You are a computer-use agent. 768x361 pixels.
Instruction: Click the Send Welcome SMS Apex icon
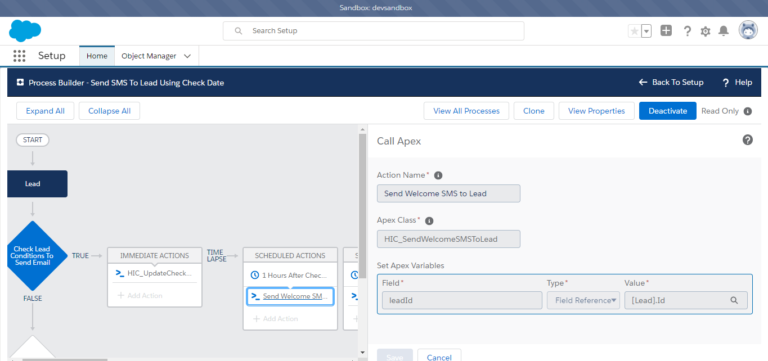[255, 296]
